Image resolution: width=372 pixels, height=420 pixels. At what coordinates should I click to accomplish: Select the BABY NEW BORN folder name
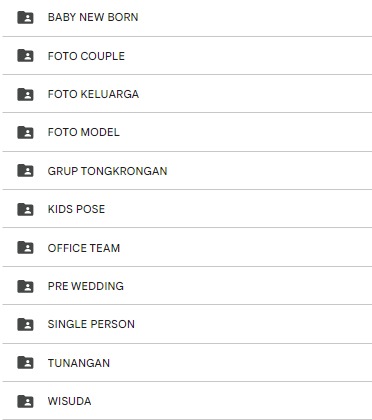[x=93, y=17]
